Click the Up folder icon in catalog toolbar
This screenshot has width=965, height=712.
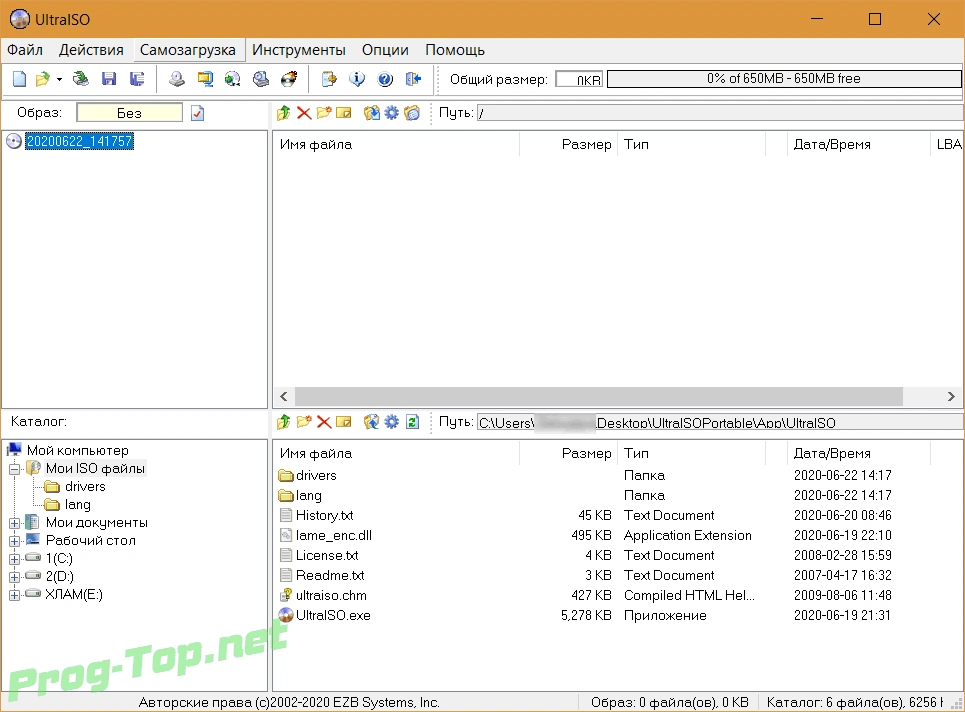click(284, 422)
